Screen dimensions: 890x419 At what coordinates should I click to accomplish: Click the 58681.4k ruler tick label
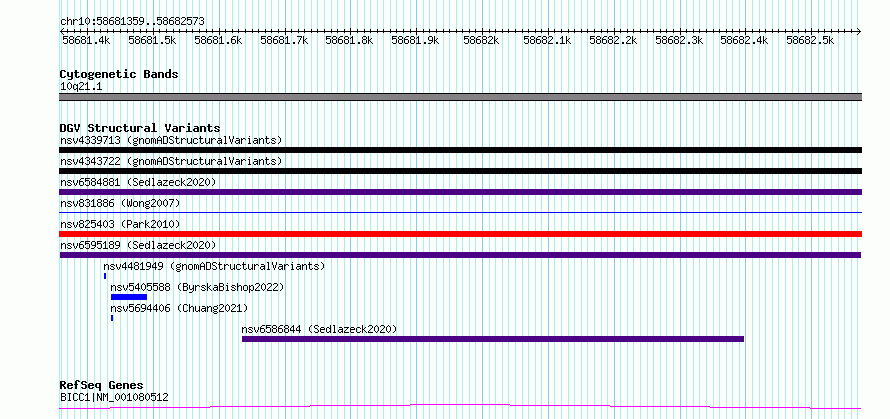[x=86, y=40]
